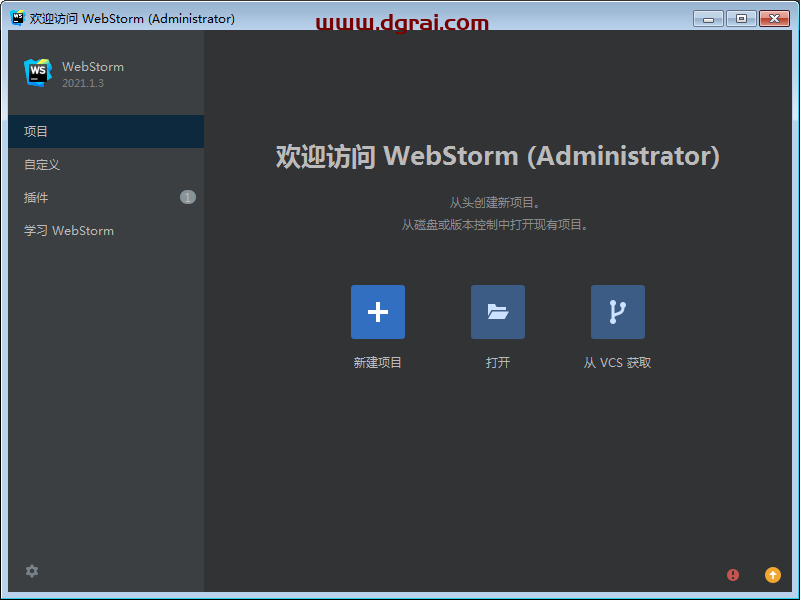Click the 打开 label
The image size is (800, 600).
pyautogui.click(x=497, y=363)
